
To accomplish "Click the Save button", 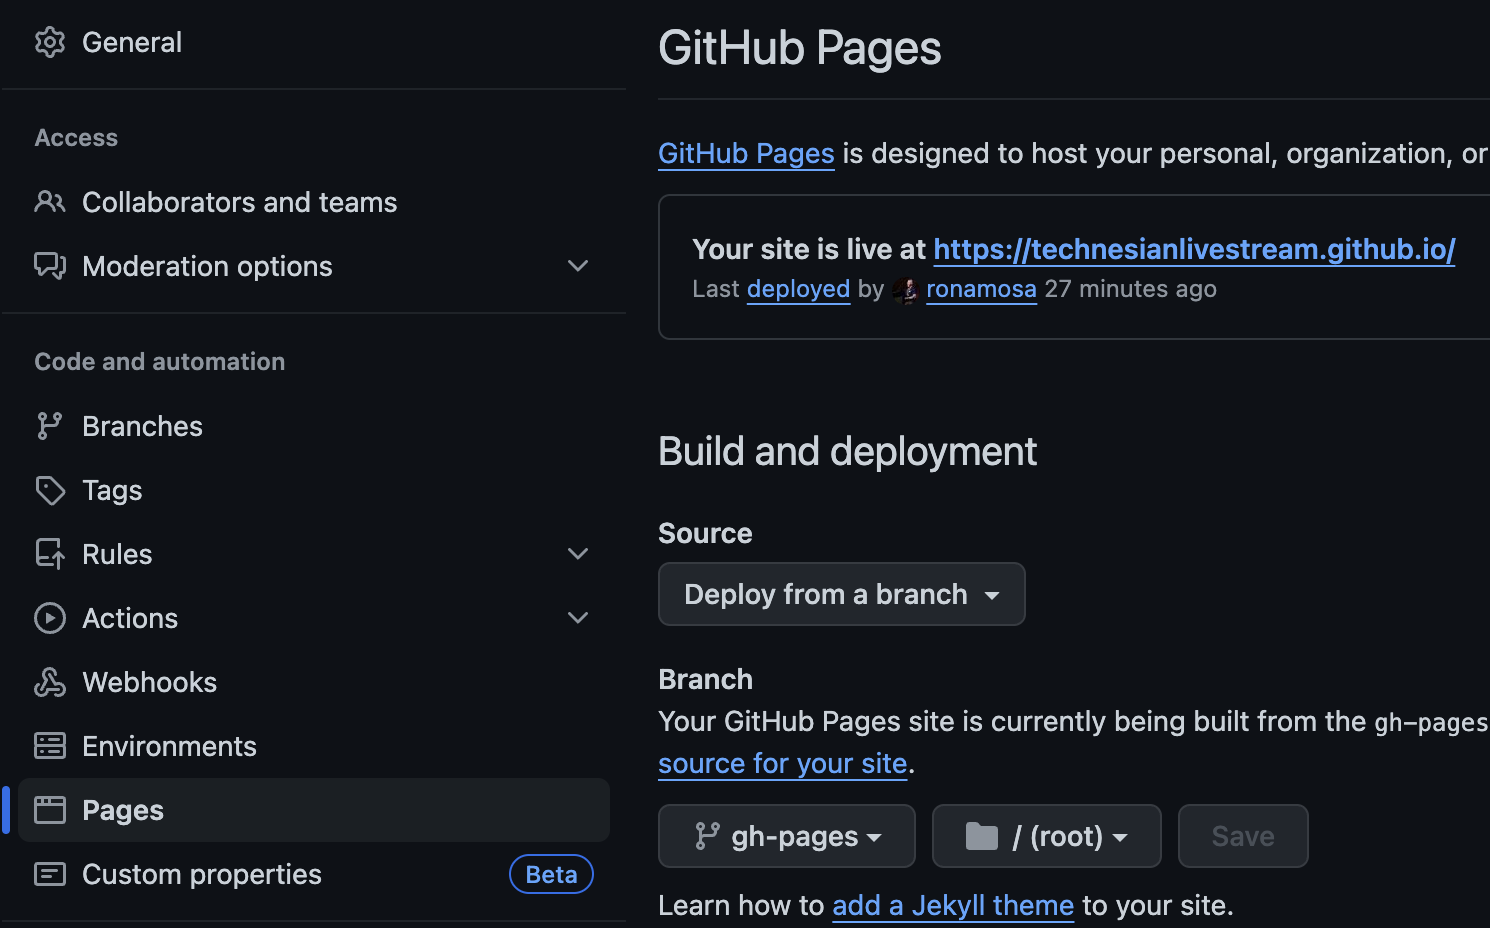I will tap(1242, 836).
